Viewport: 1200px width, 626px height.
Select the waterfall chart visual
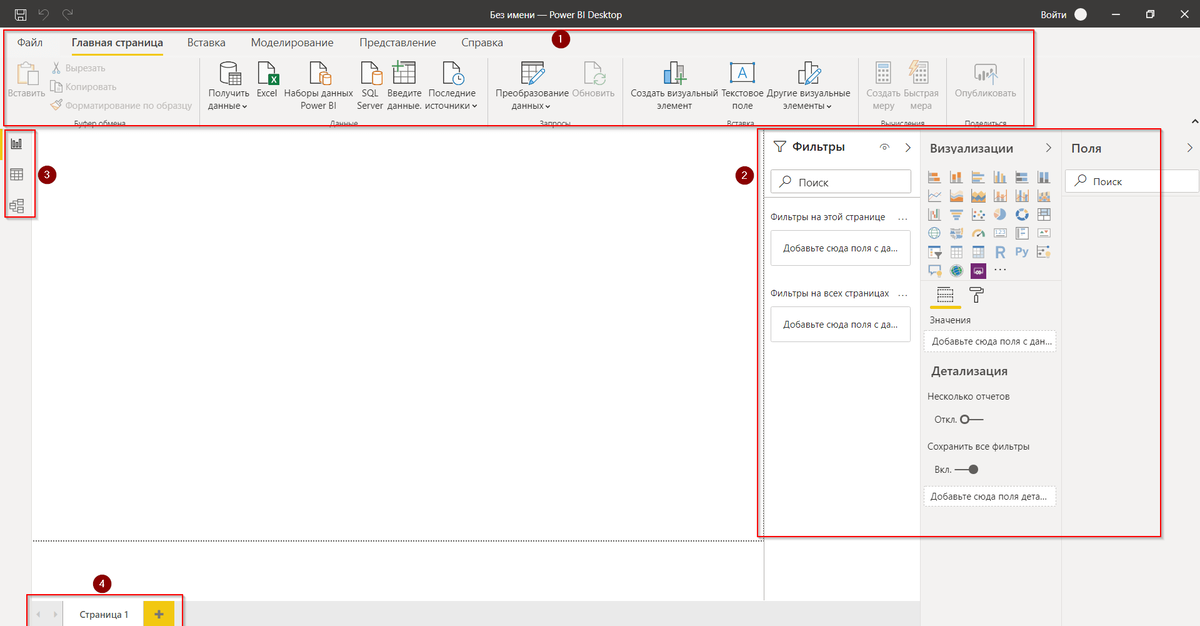point(934,214)
